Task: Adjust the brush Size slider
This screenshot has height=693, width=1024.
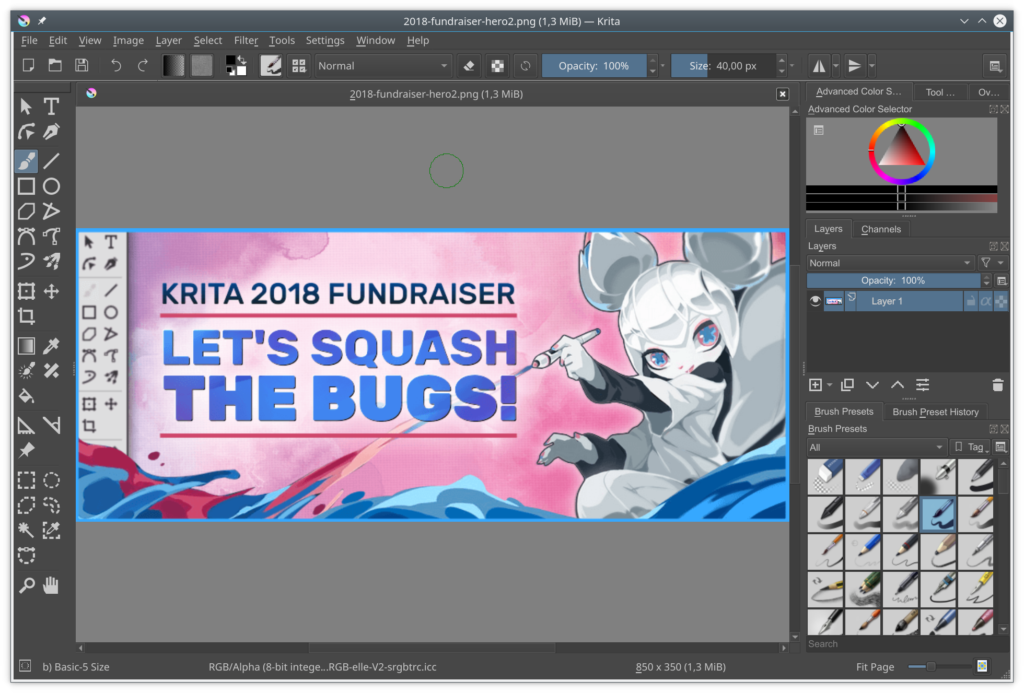Action: pyautogui.click(x=723, y=66)
